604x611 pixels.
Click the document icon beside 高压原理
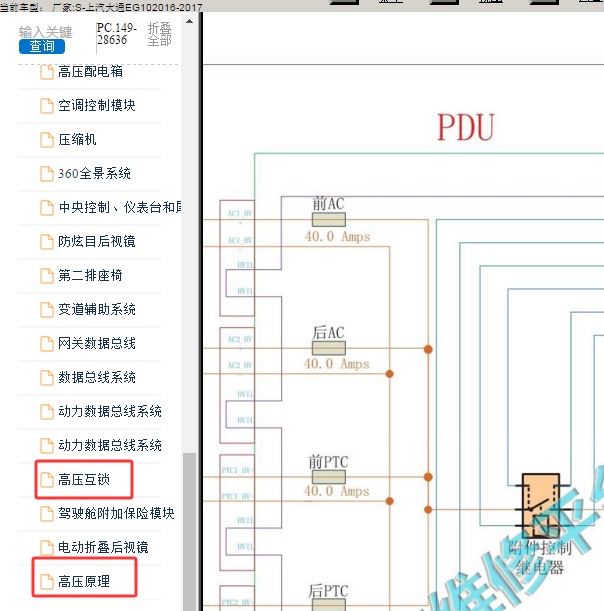pyautogui.click(x=47, y=582)
